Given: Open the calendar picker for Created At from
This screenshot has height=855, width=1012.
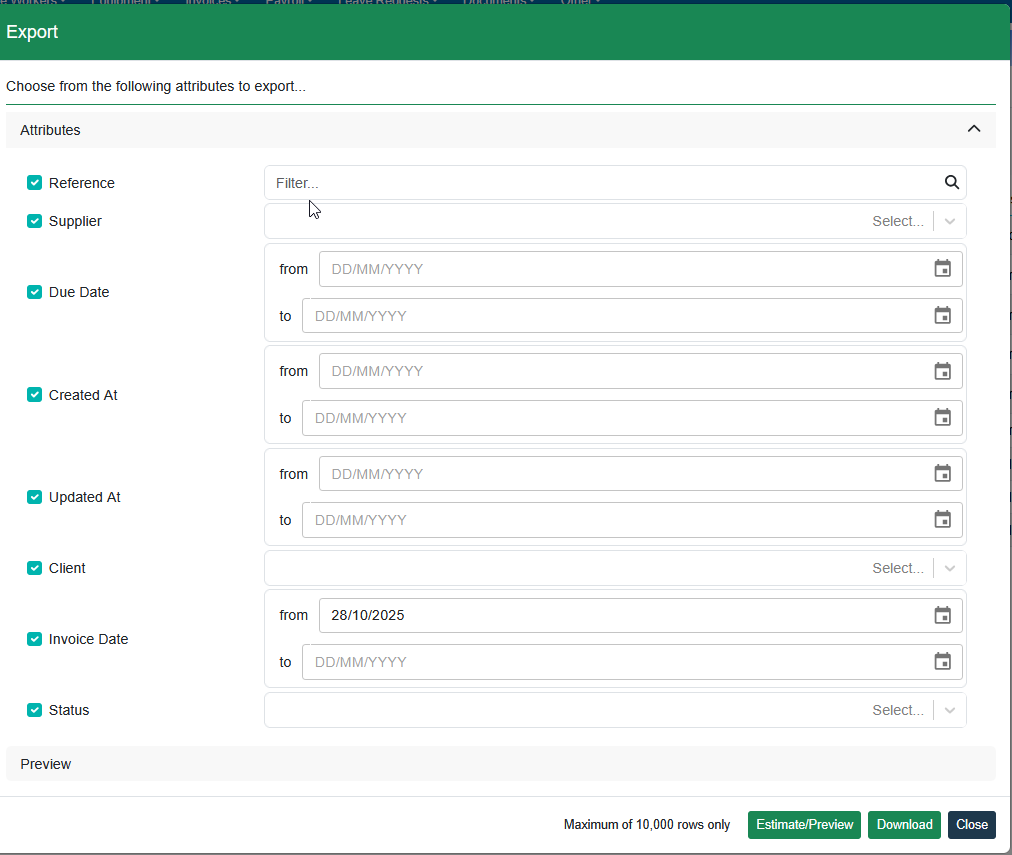Looking at the screenshot, I should [x=942, y=371].
